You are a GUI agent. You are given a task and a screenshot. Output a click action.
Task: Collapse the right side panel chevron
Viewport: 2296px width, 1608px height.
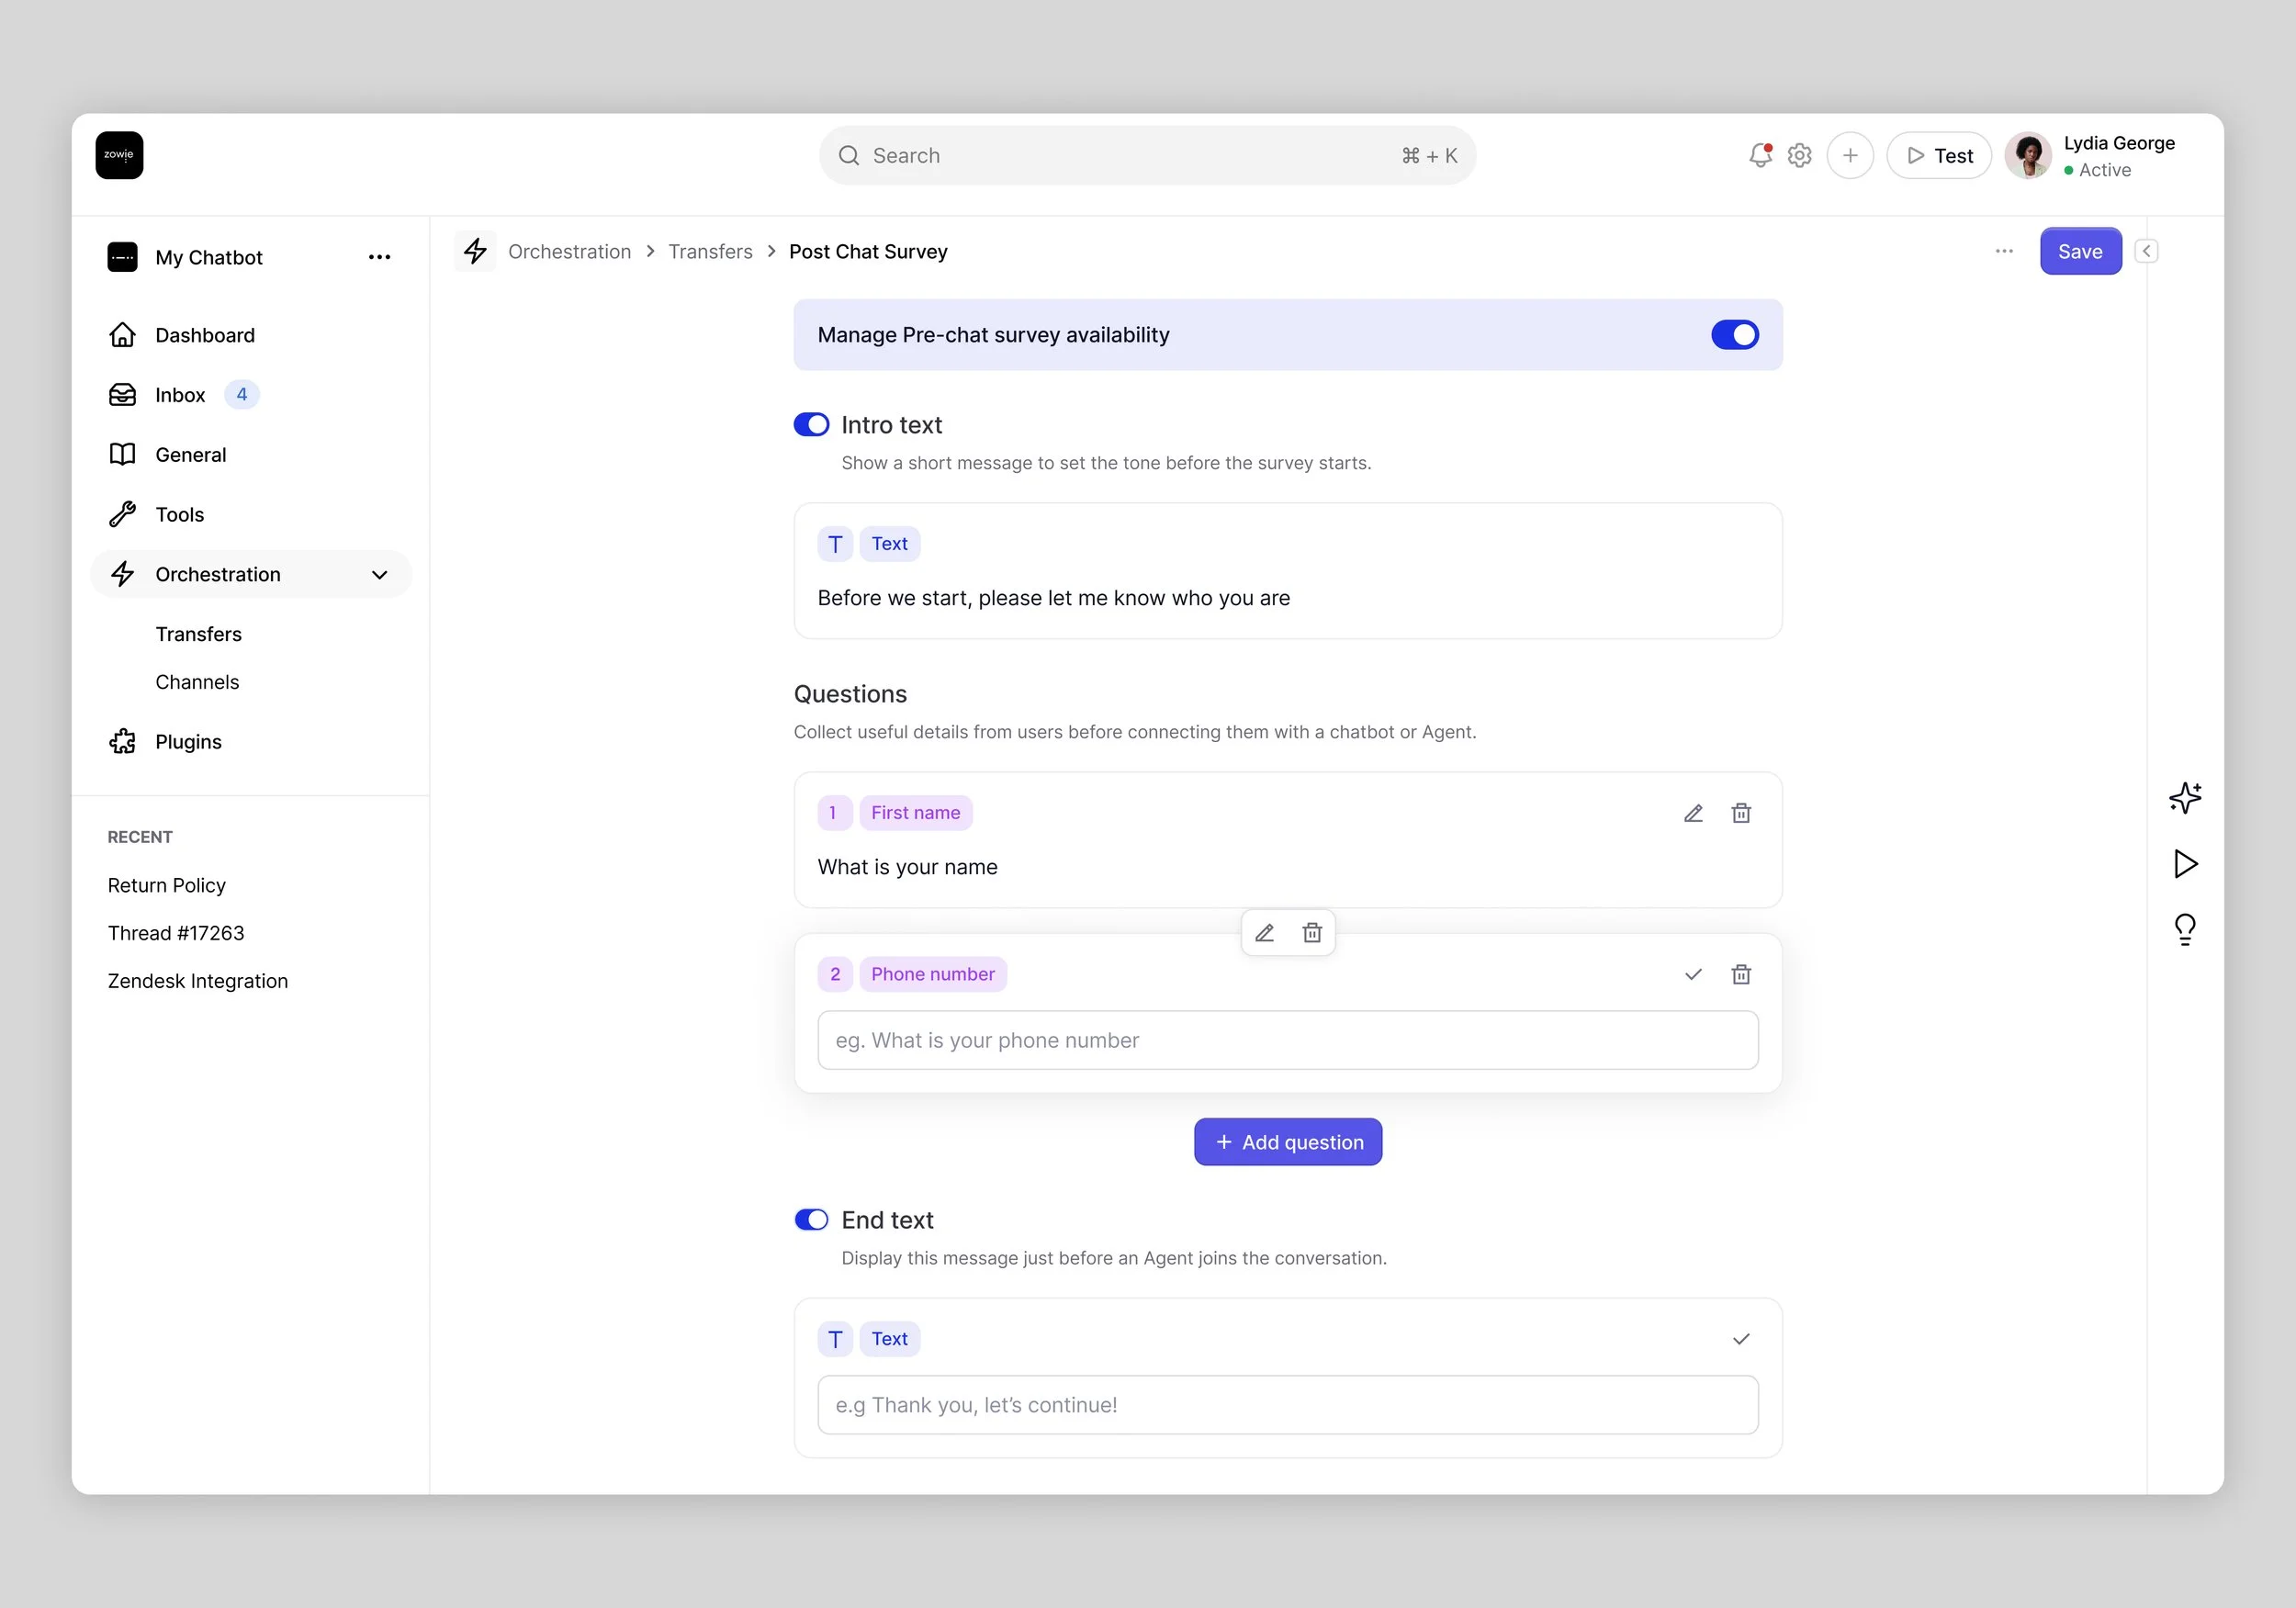click(x=2146, y=251)
